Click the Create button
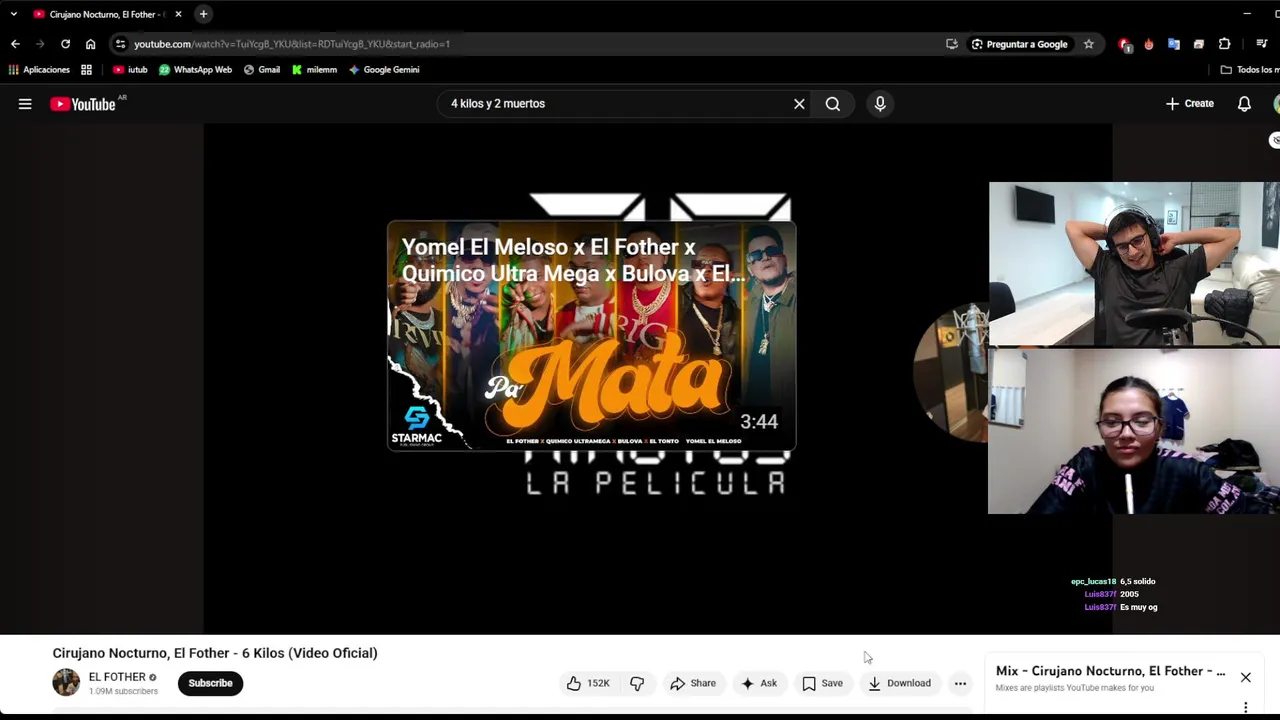Image resolution: width=1280 pixels, height=720 pixels. (x=1189, y=104)
